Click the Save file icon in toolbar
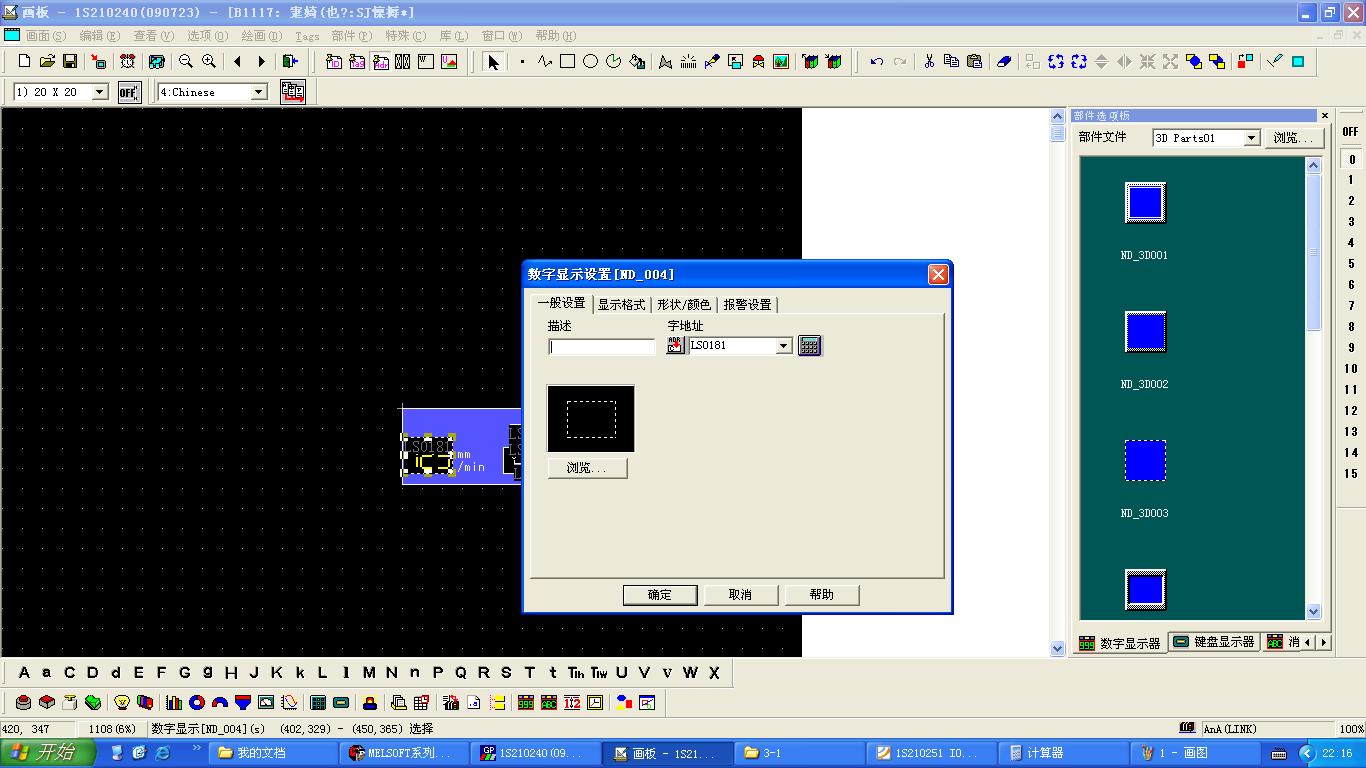The width and height of the screenshot is (1366, 768). point(70,62)
